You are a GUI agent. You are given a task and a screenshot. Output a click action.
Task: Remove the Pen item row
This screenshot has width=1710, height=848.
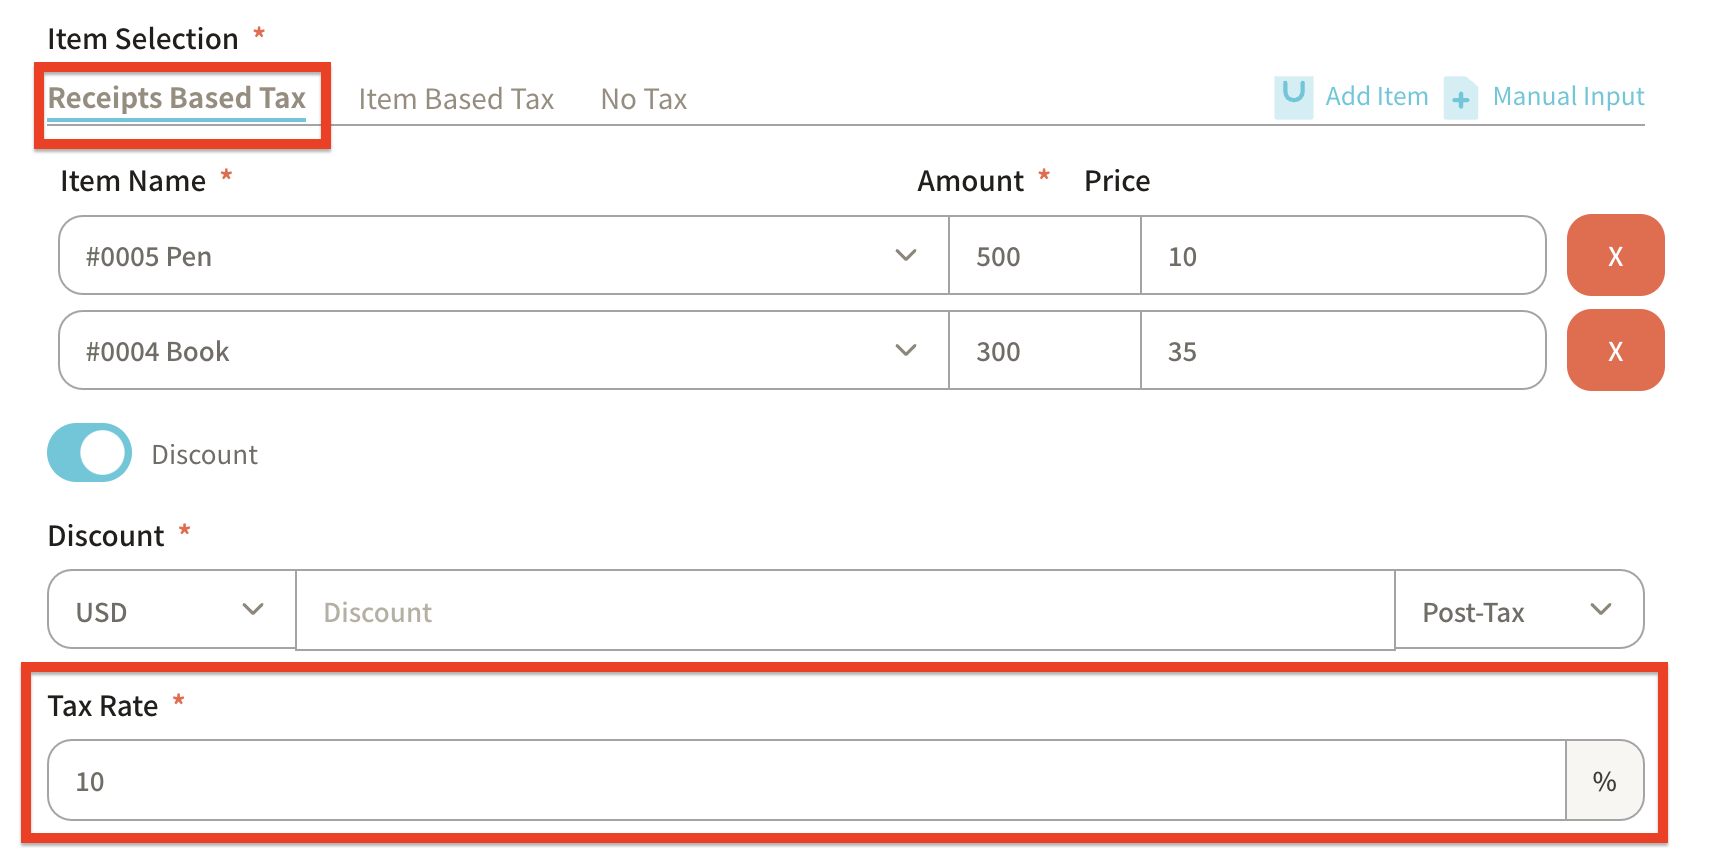pos(1614,256)
